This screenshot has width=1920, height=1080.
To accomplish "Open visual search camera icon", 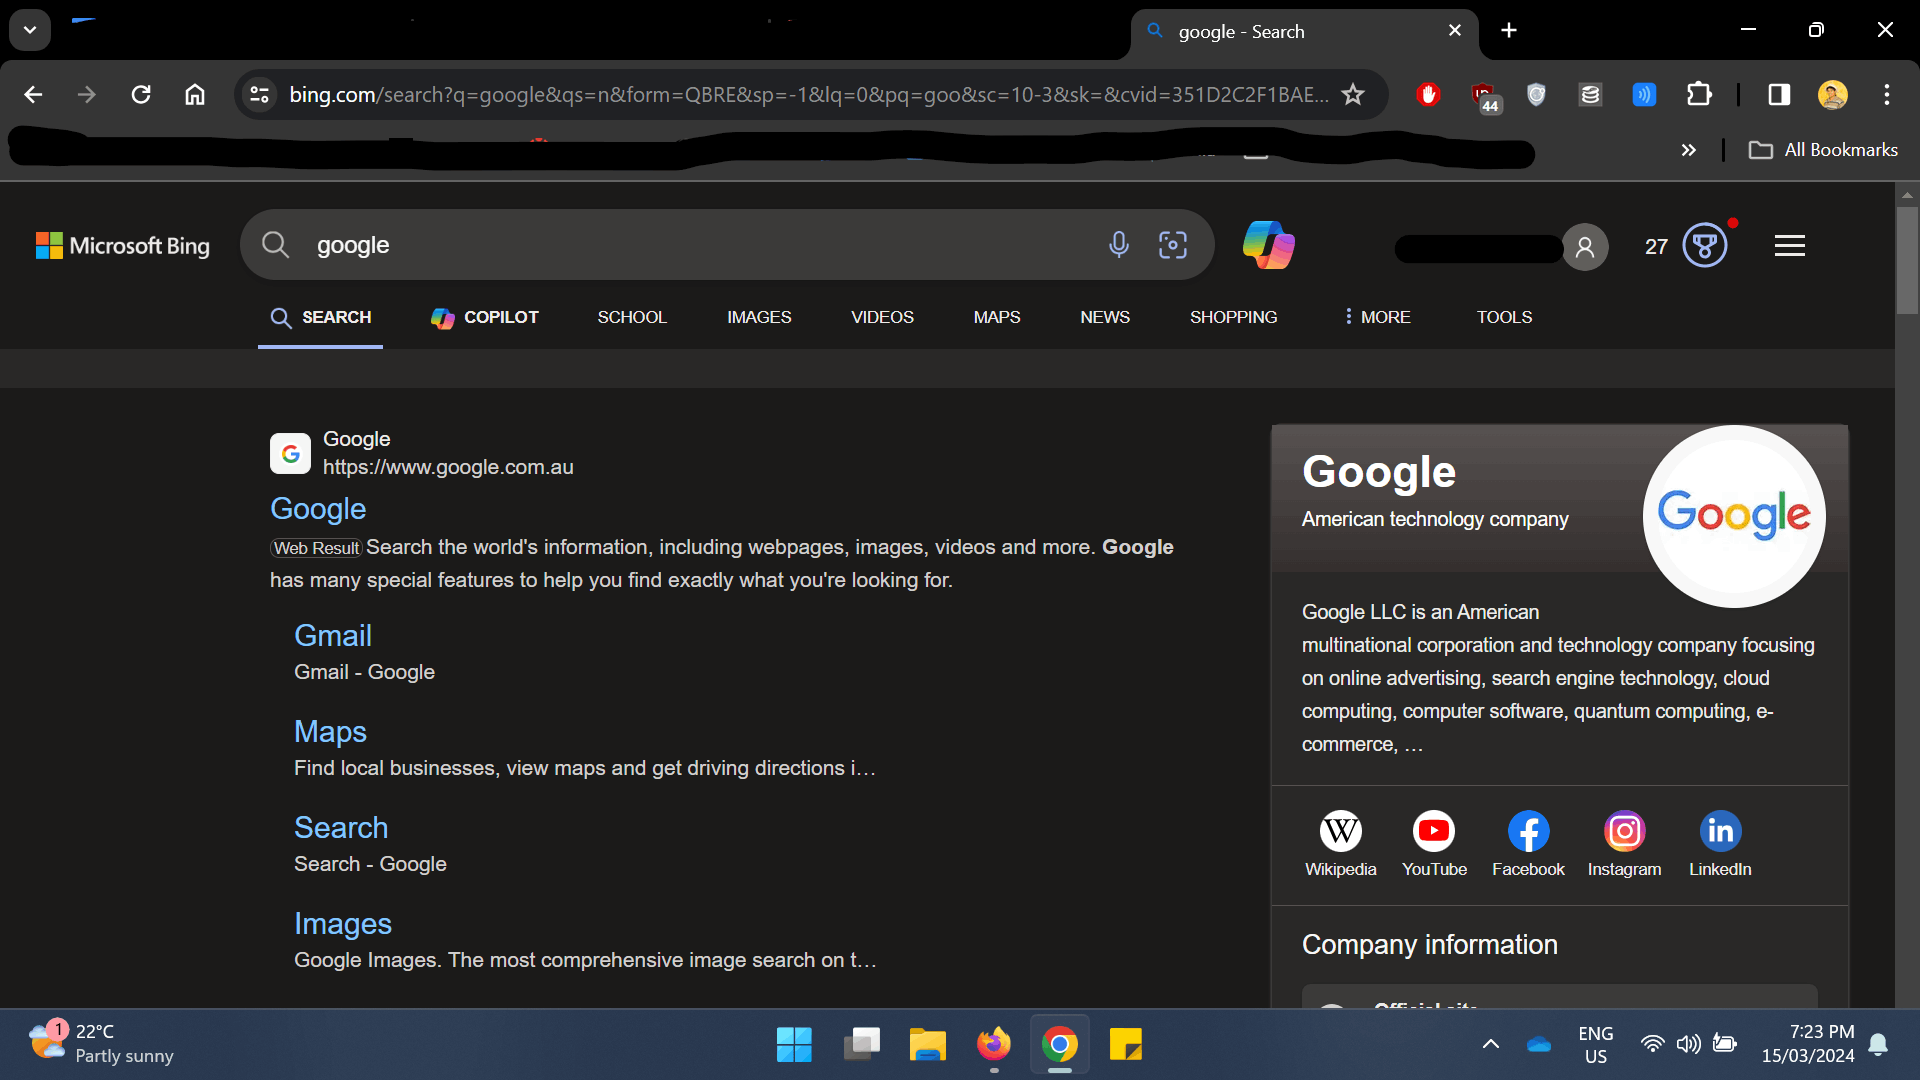I will 1172,245.
